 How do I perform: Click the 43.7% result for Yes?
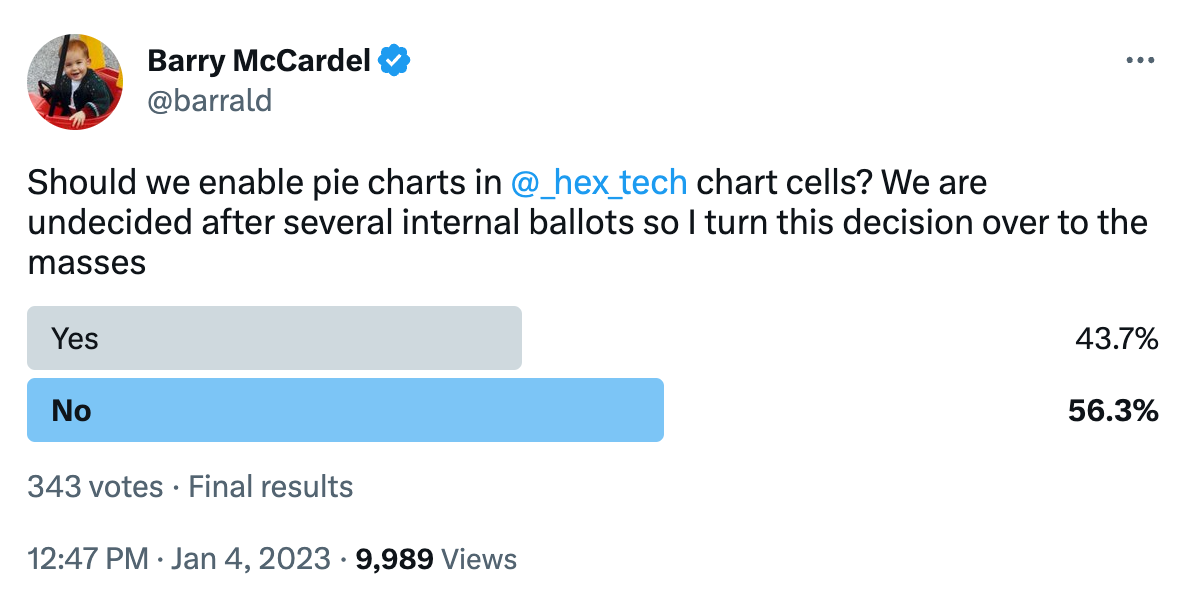coord(1117,339)
